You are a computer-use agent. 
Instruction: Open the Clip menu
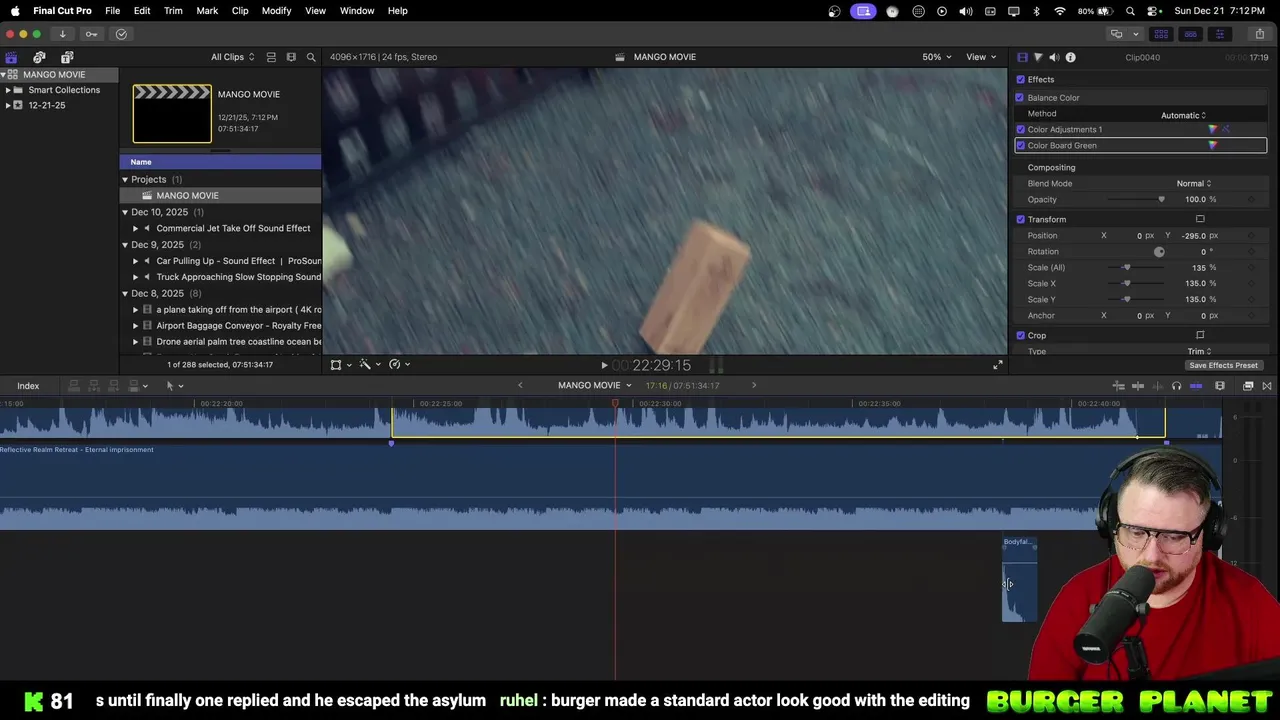(x=240, y=10)
